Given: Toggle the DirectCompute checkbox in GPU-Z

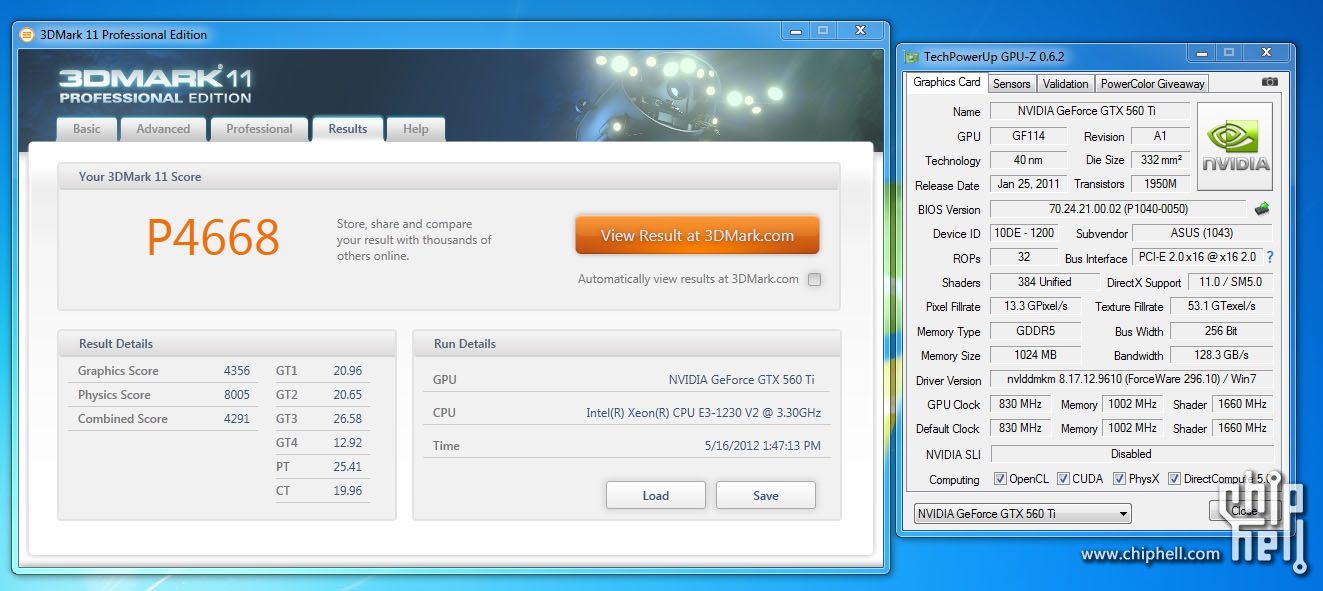Looking at the screenshot, I should coord(1174,479).
